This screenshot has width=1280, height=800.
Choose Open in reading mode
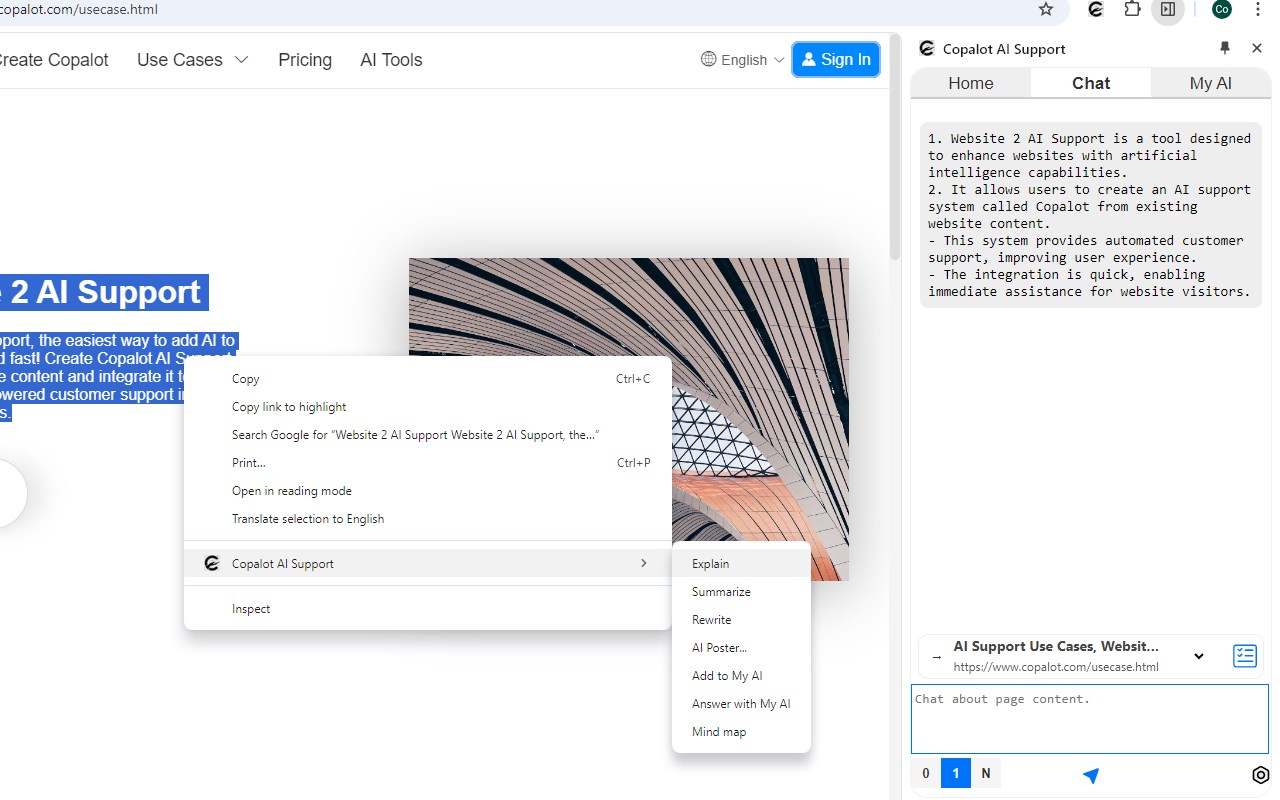tap(428, 491)
